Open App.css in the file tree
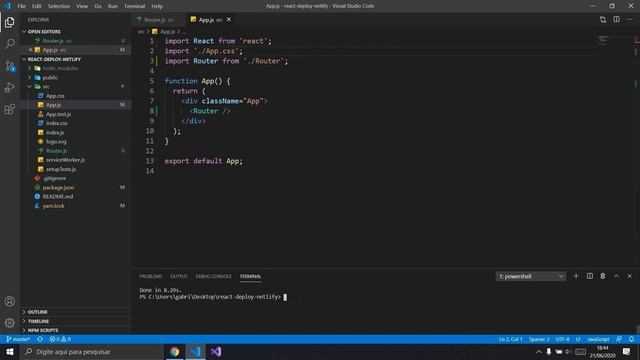640x360 pixels. (x=55, y=96)
